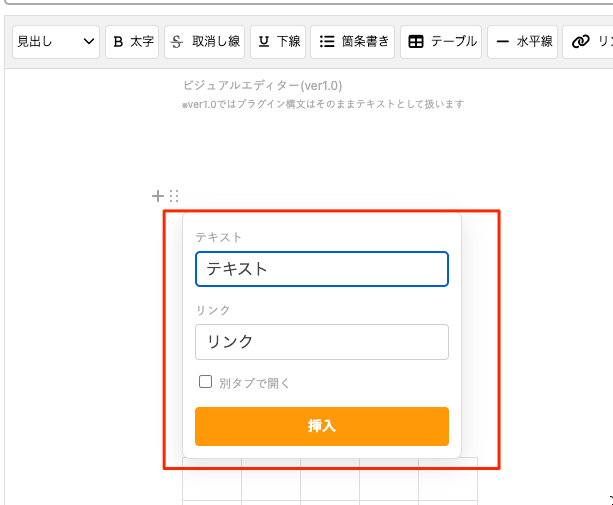
Task: Click the bullet list icon
Action: pyautogui.click(x=327, y=41)
